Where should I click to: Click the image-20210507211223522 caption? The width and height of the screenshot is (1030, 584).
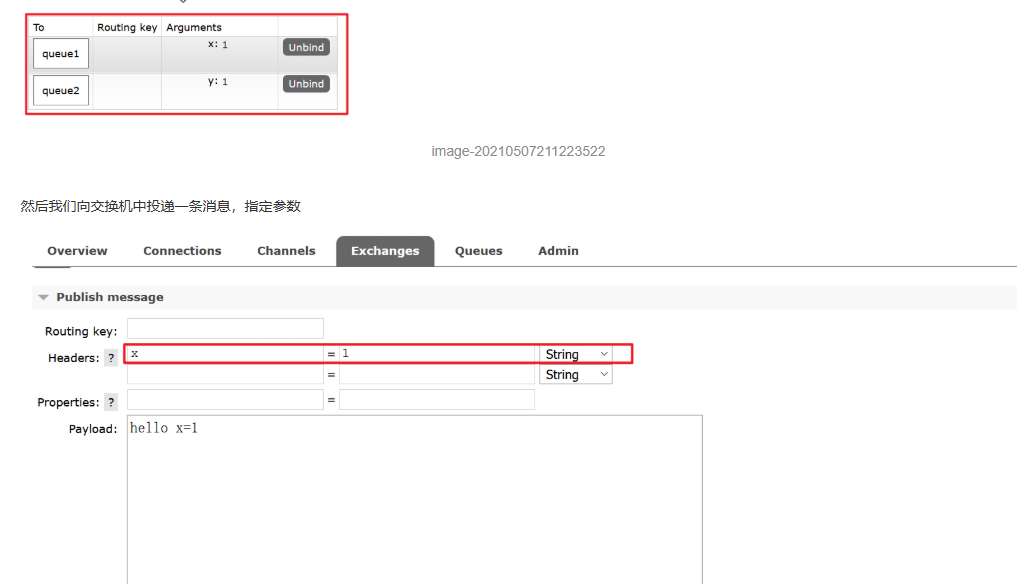[x=518, y=151]
